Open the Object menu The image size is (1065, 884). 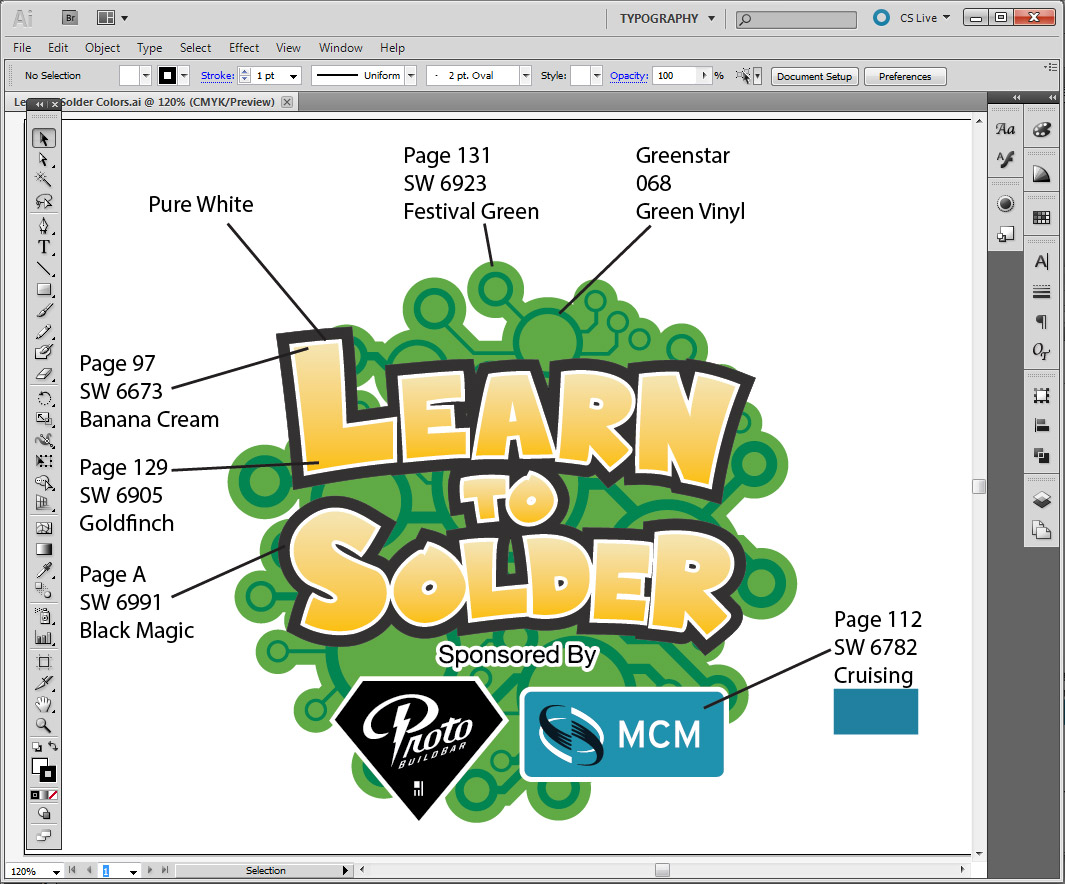pos(103,48)
